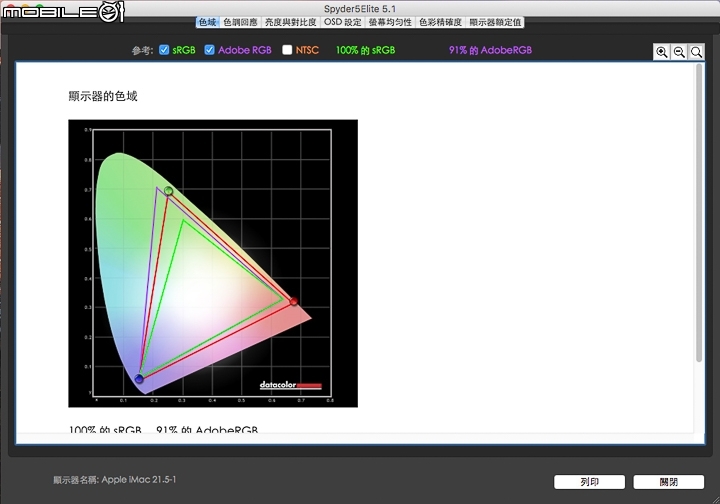Zoom in using the plus magnifier icon

[x=662, y=52]
